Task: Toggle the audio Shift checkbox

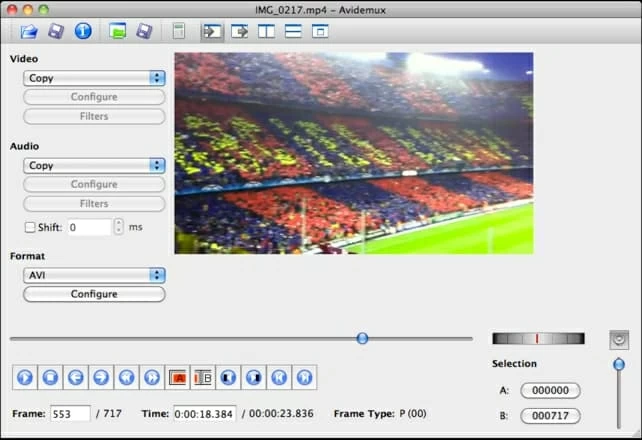Action: [30, 227]
